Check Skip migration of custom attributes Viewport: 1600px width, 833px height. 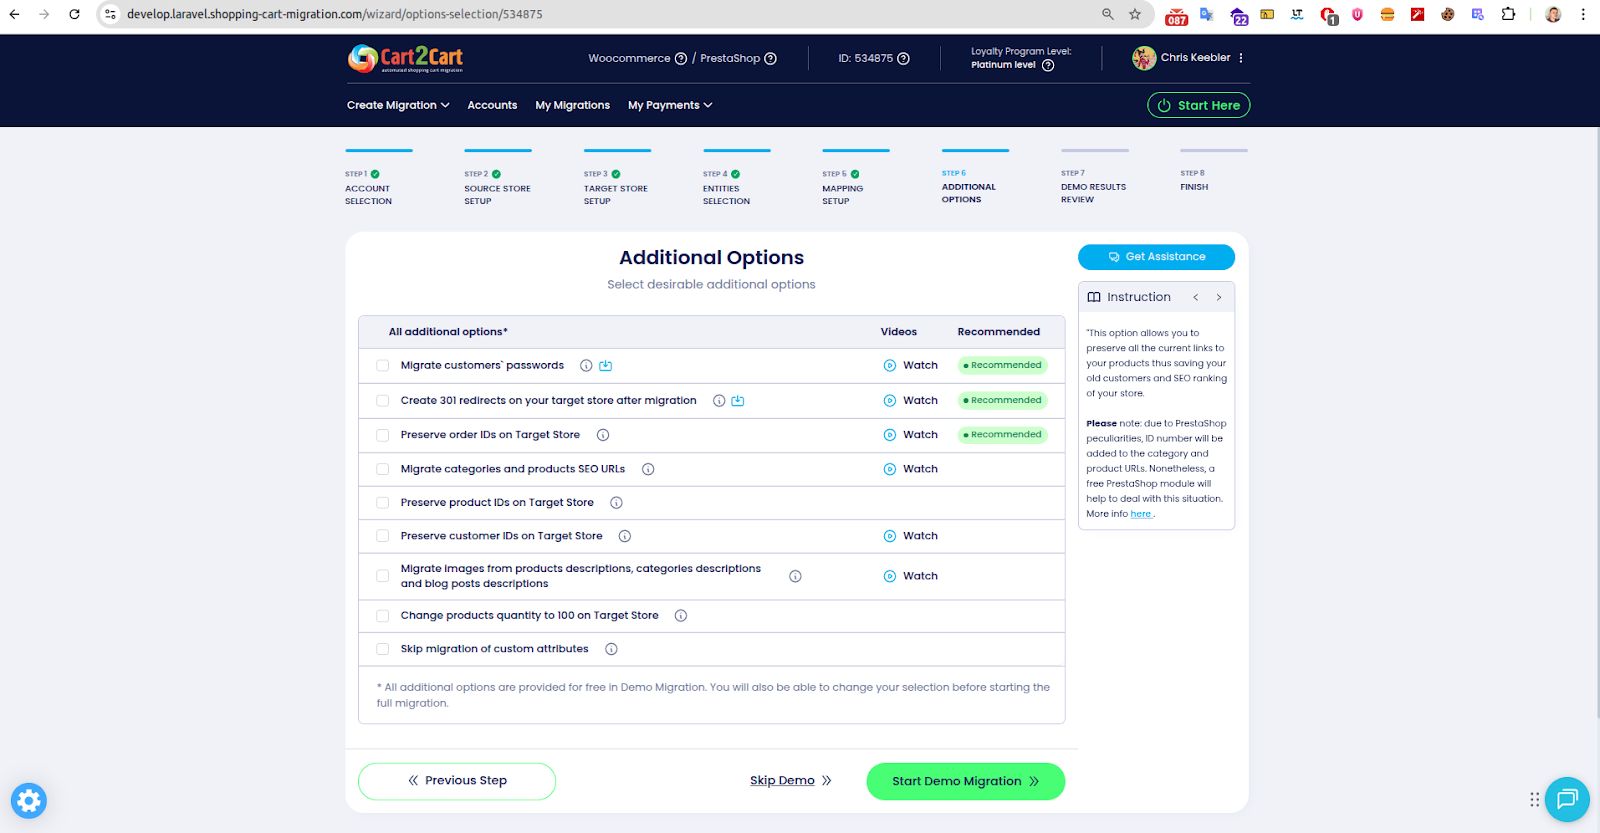point(383,649)
